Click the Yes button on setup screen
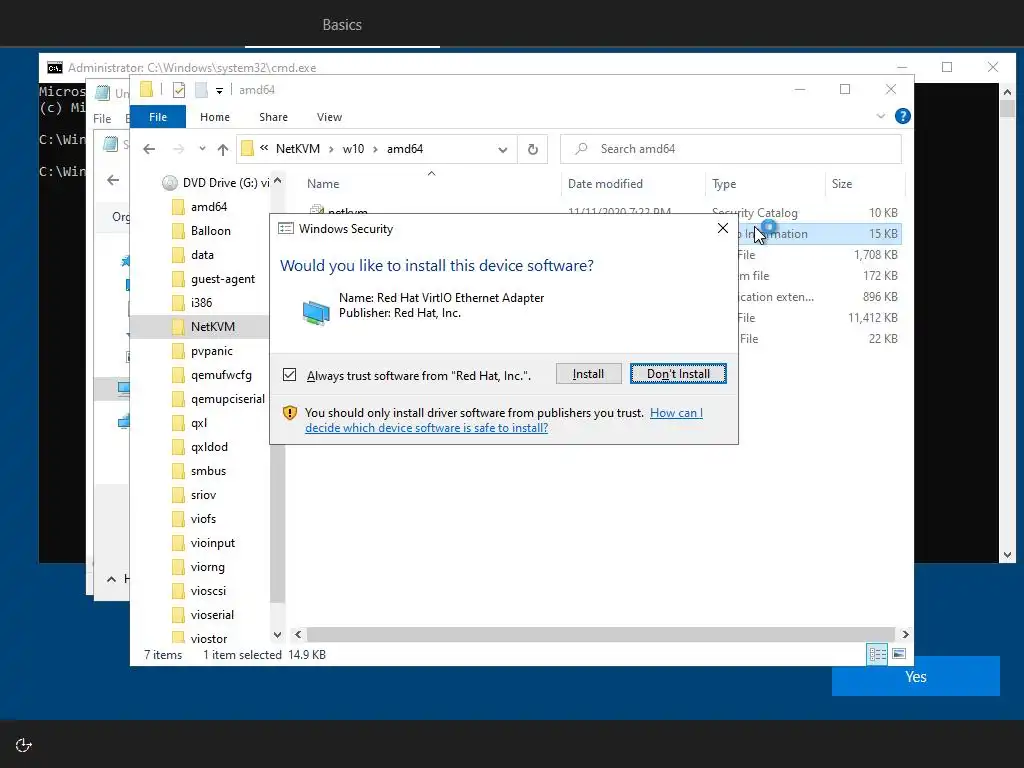The width and height of the screenshot is (1024, 768). [916, 677]
